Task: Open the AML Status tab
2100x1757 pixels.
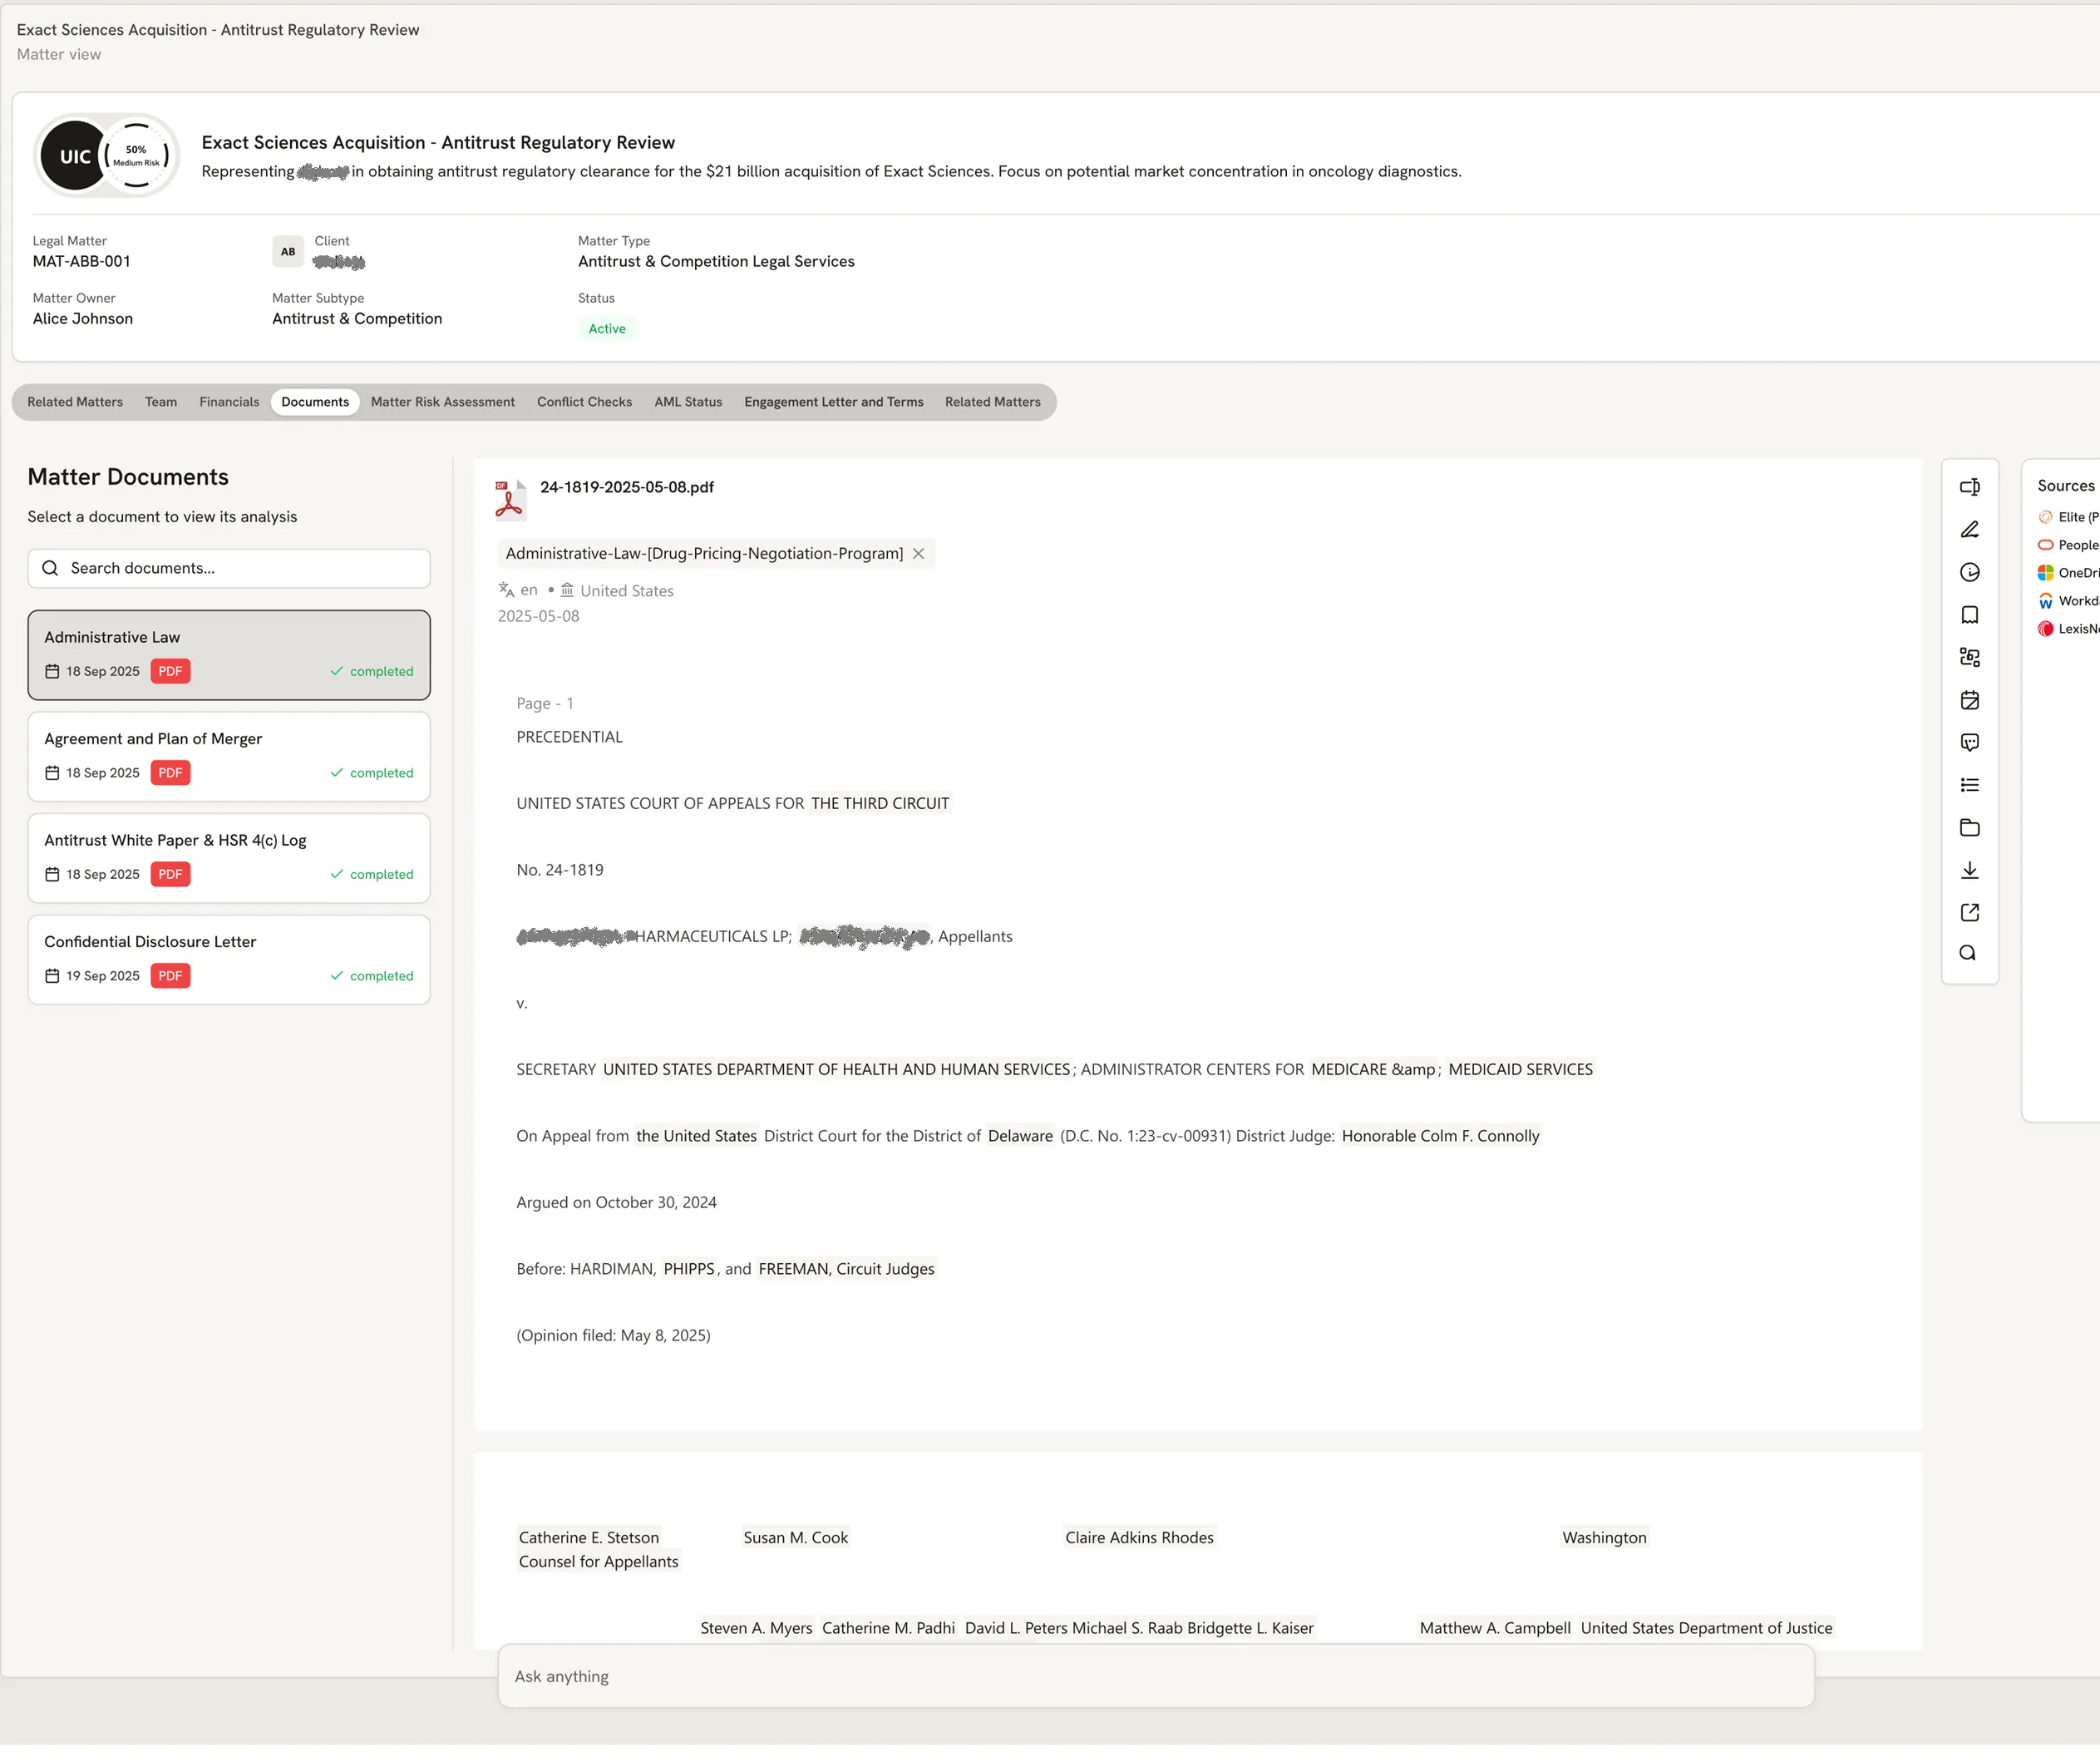Action: (x=688, y=402)
